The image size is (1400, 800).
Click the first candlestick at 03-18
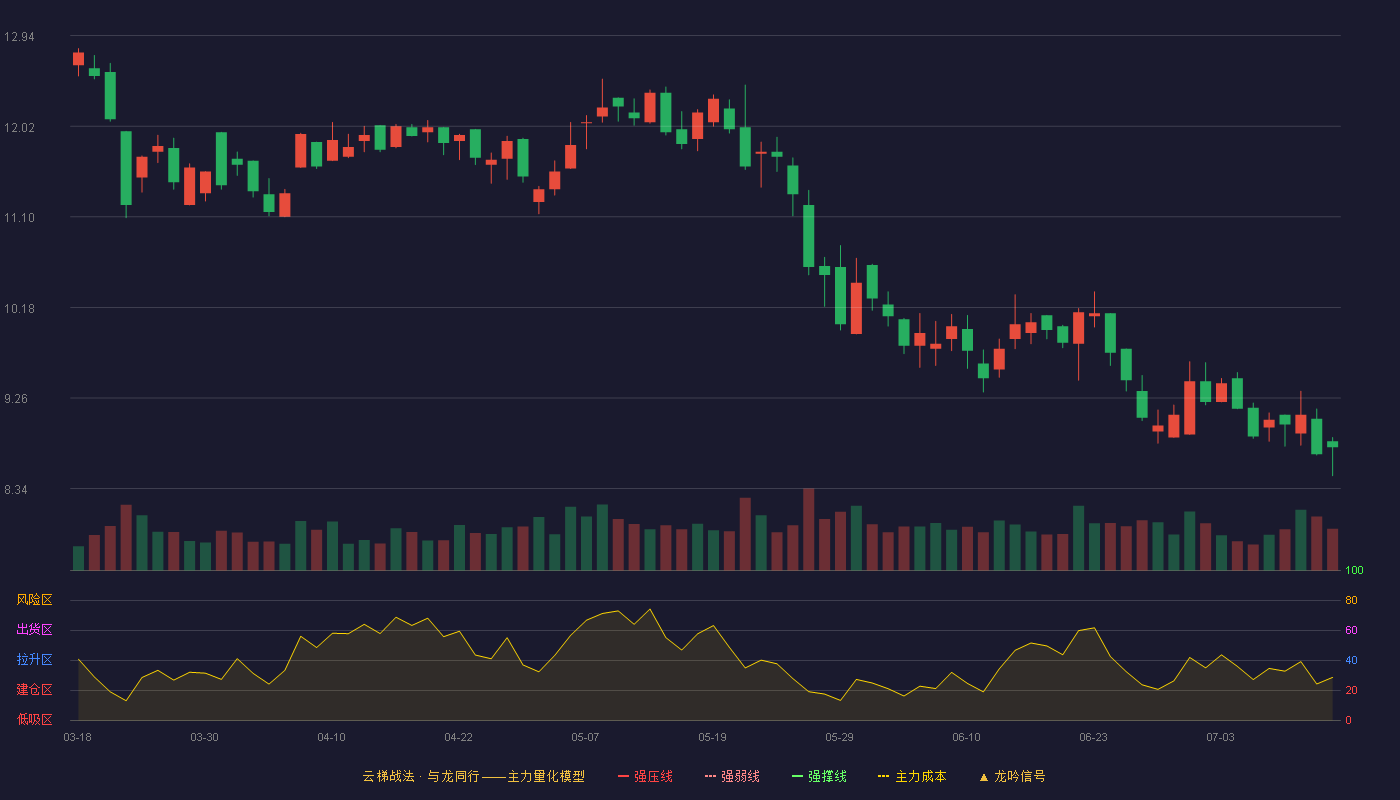click(x=78, y=59)
